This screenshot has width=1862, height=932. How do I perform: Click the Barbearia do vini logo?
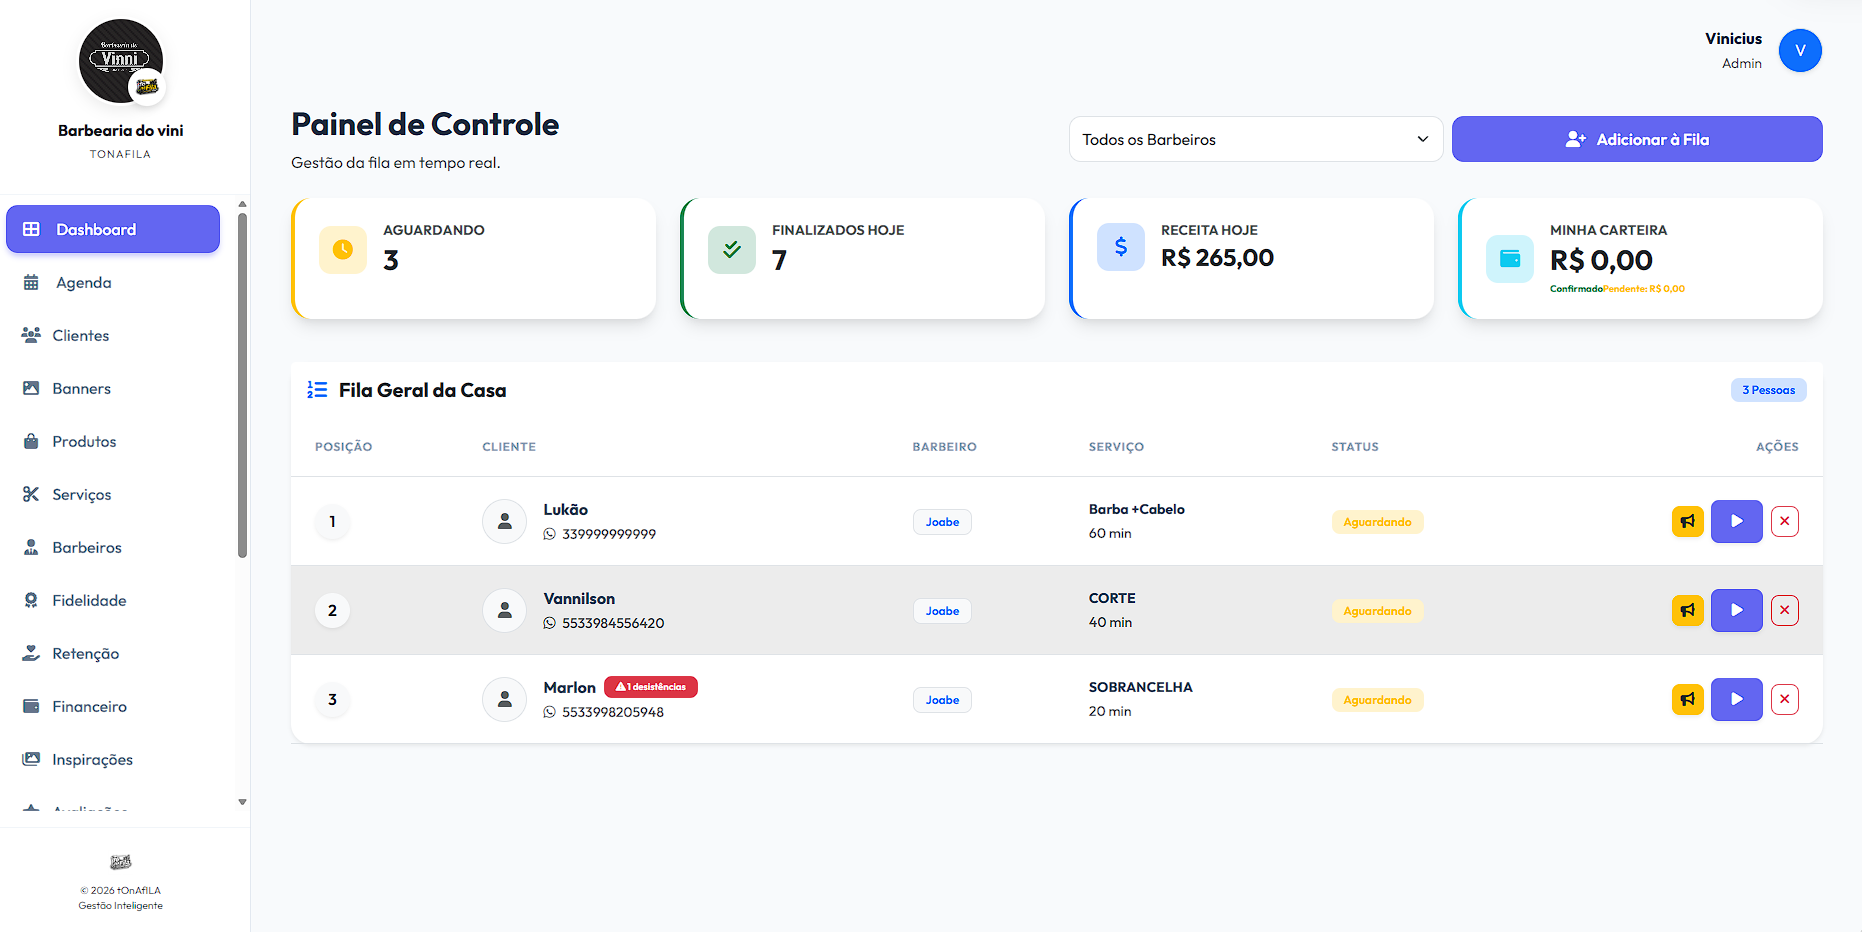coord(121,62)
